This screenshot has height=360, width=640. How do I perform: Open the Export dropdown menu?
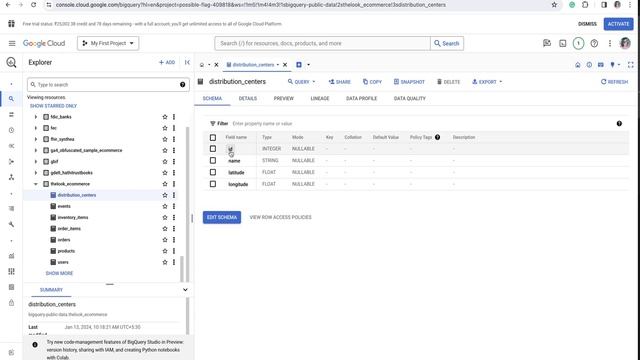click(x=487, y=82)
